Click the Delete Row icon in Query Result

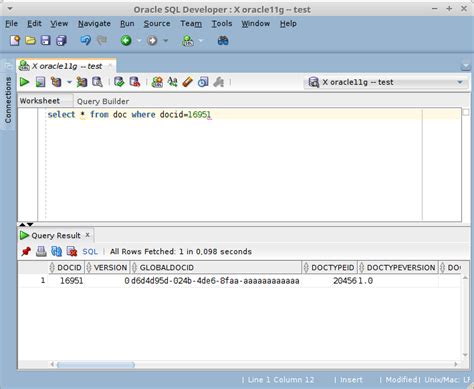(x=72, y=251)
